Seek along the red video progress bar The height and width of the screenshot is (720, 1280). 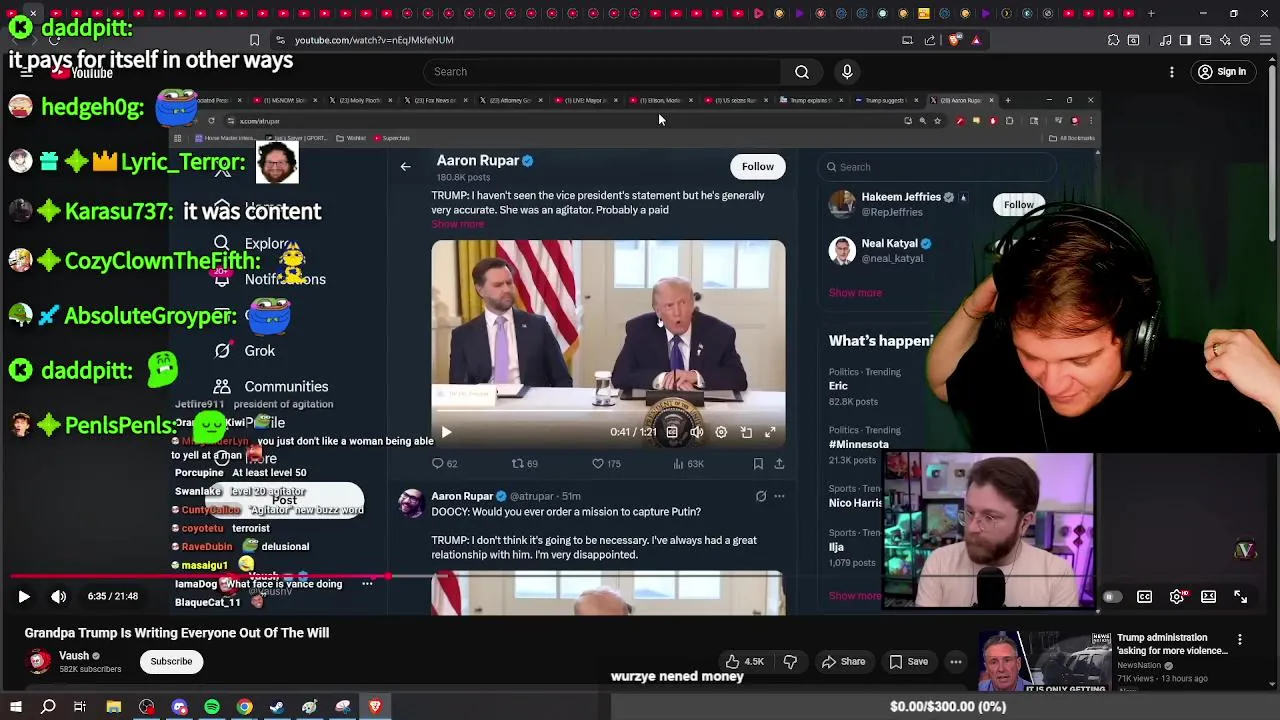[x=640, y=577]
